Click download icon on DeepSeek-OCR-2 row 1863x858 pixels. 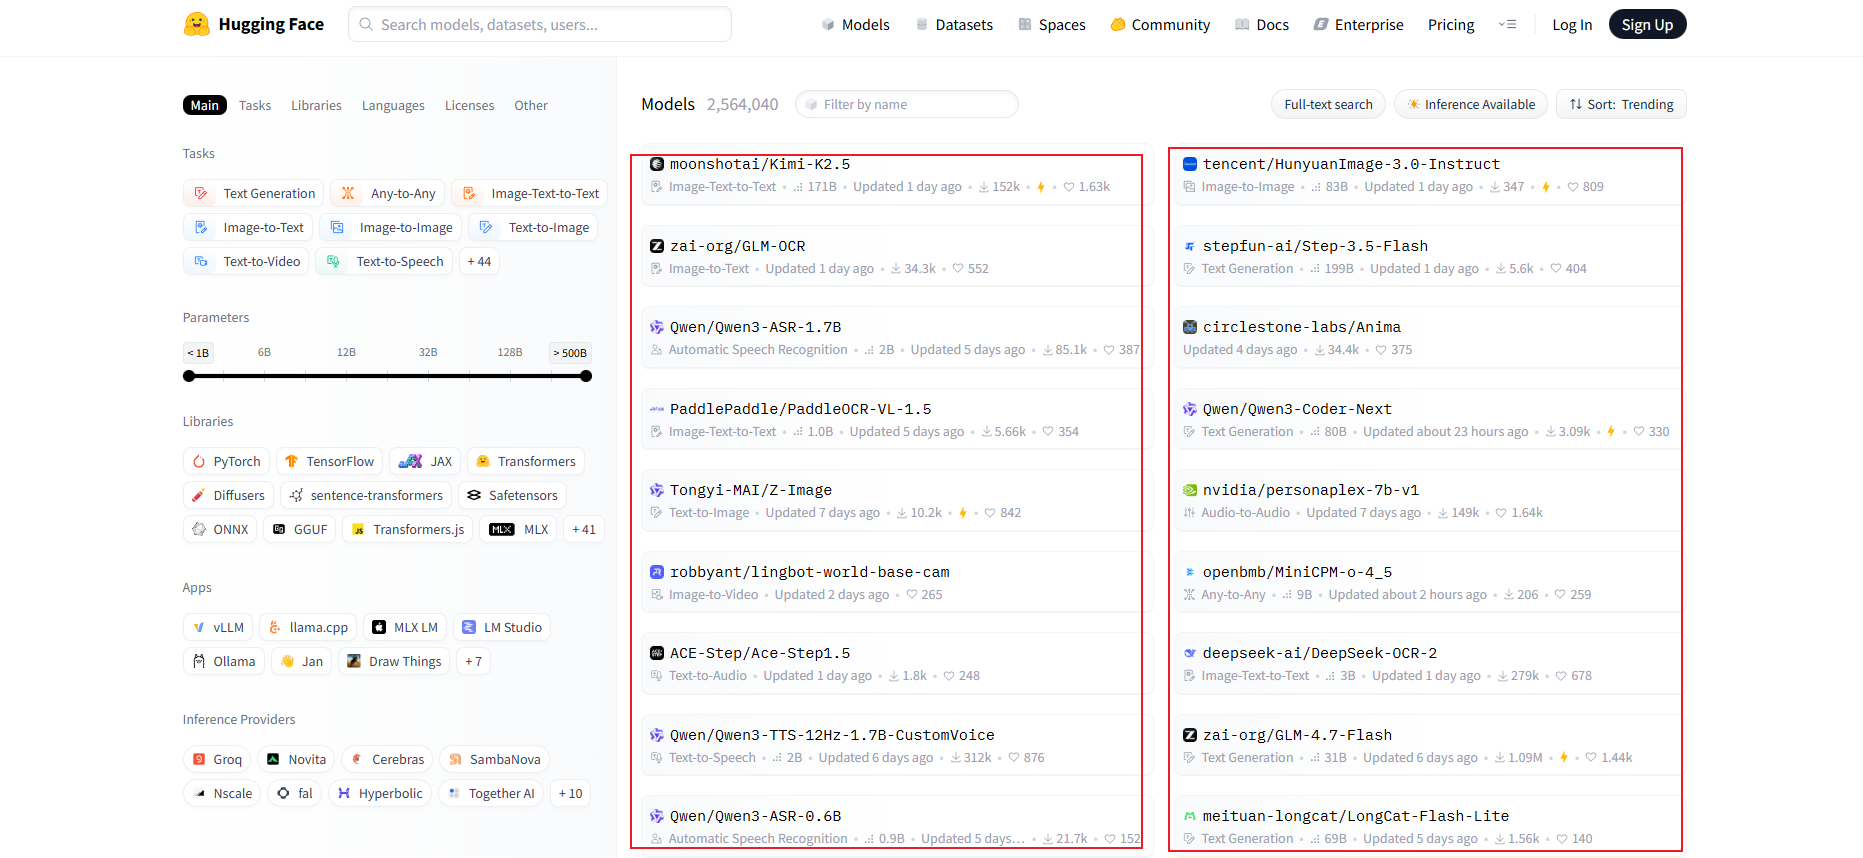1503,676
